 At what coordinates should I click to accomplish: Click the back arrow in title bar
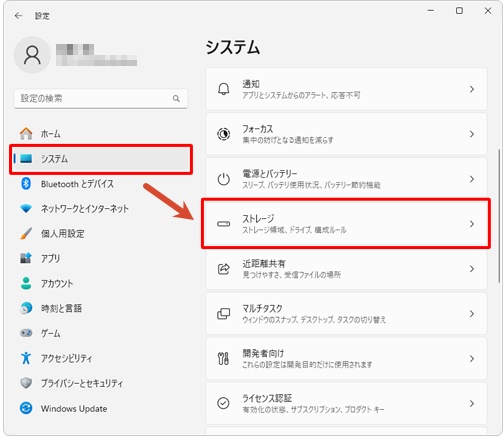pos(18,15)
